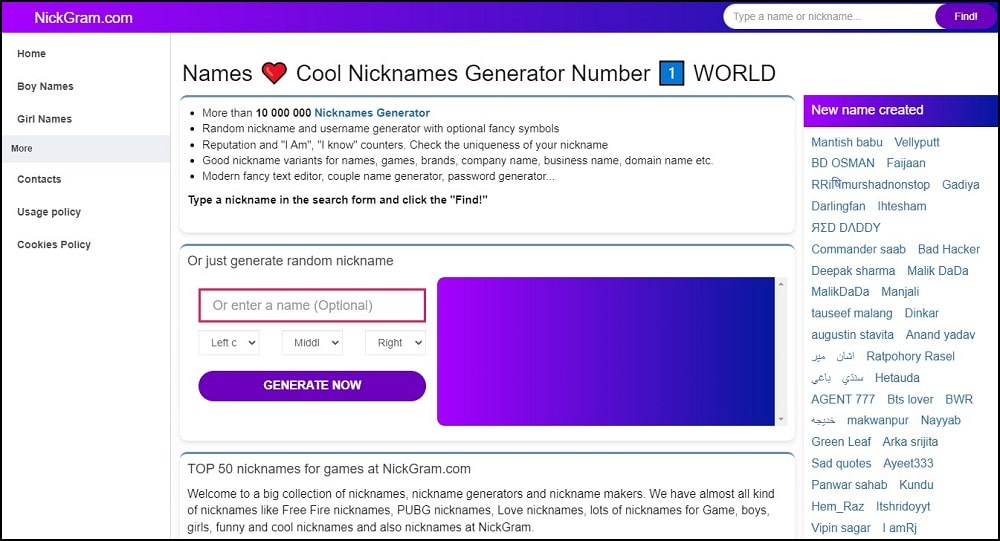Open the NickGram.com logo link
The height and width of the screenshot is (541, 1000).
(84, 17)
